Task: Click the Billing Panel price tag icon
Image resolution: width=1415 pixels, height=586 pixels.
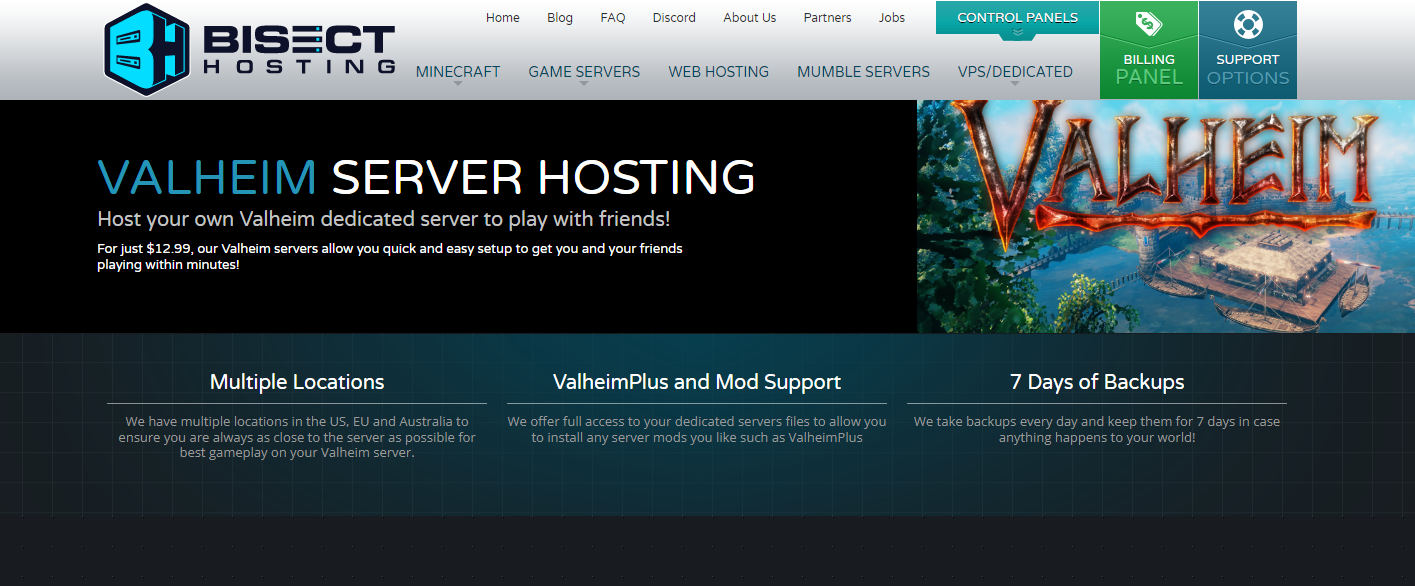Action: point(1148,23)
